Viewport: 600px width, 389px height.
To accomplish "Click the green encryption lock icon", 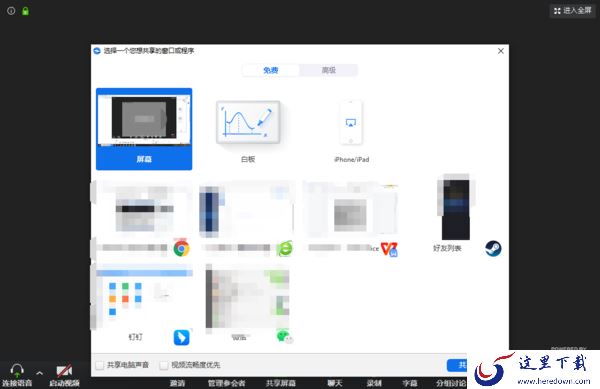I will tap(25, 11).
